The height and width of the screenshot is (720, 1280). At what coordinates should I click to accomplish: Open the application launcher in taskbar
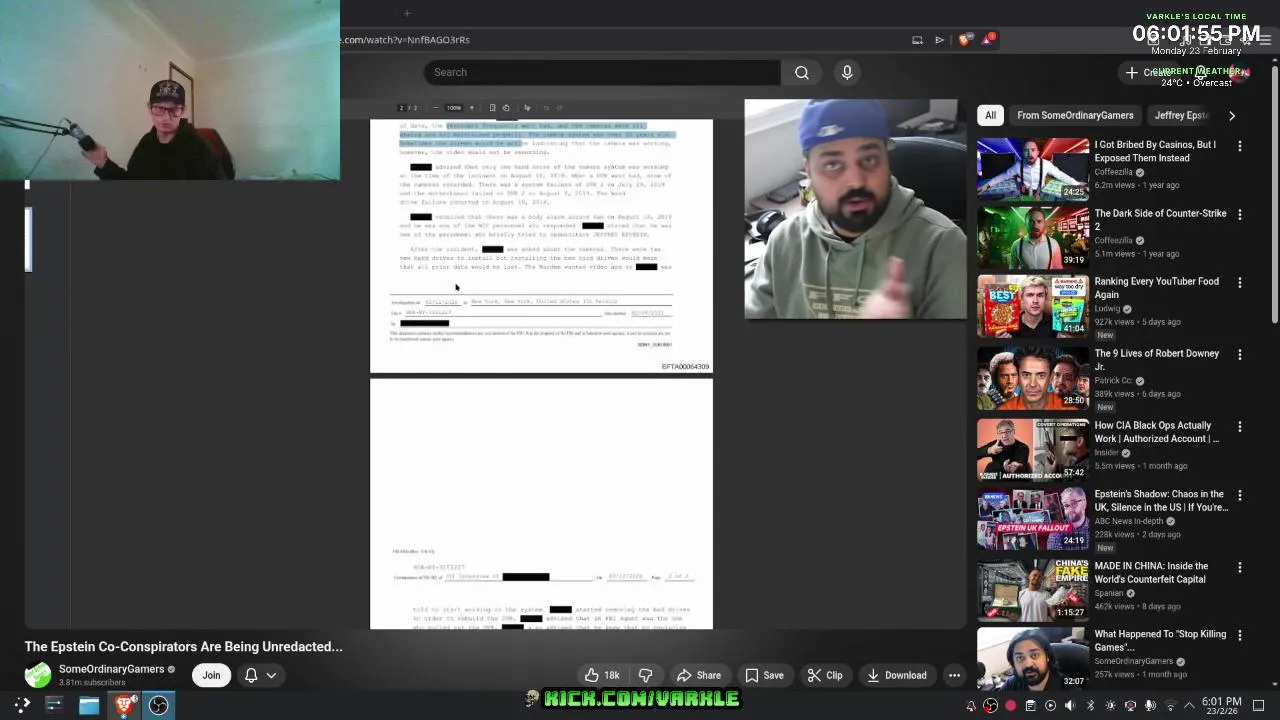tap(22, 705)
